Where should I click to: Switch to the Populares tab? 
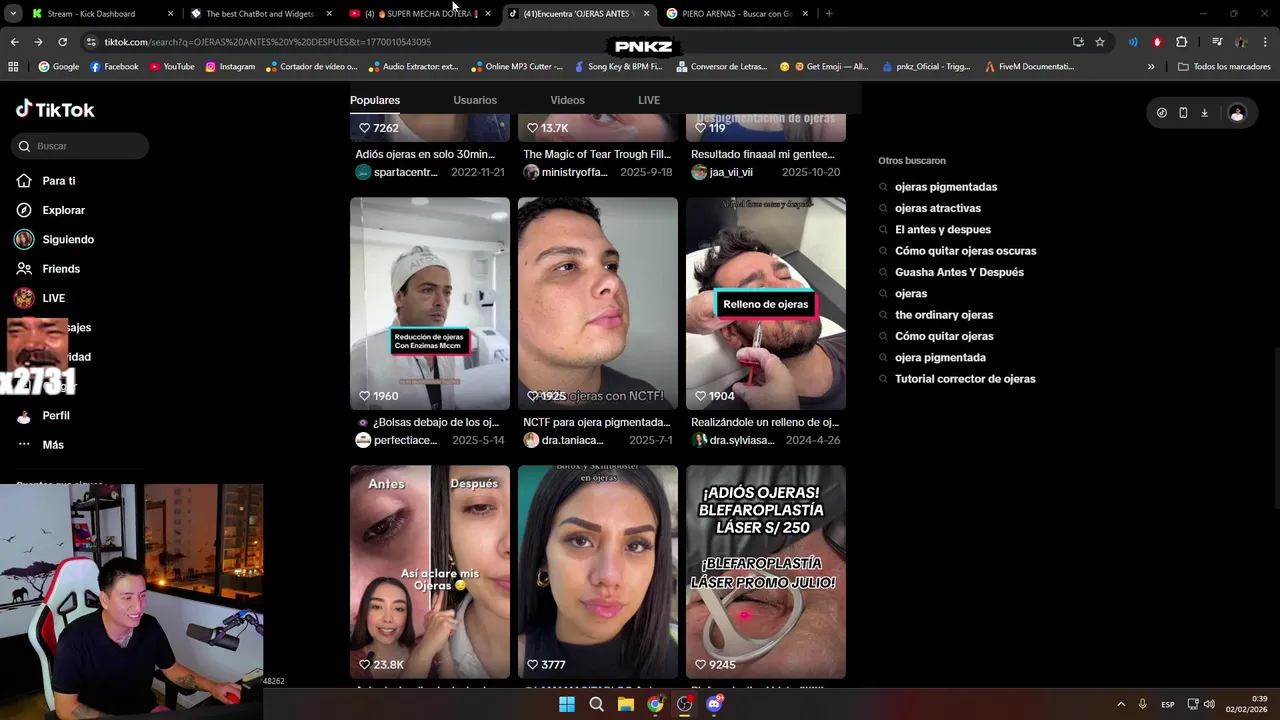(375, 100)
